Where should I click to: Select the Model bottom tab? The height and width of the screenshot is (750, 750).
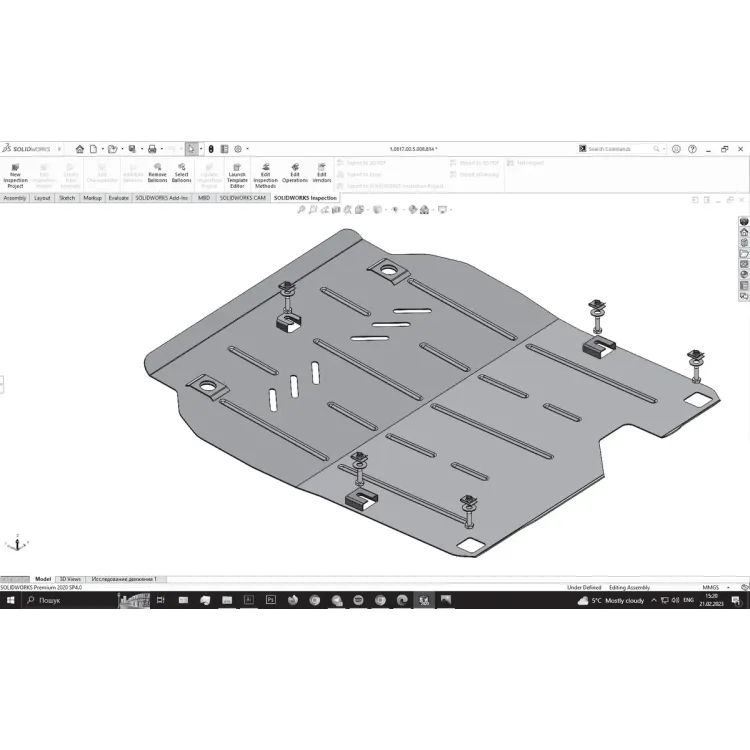[43, 579]
